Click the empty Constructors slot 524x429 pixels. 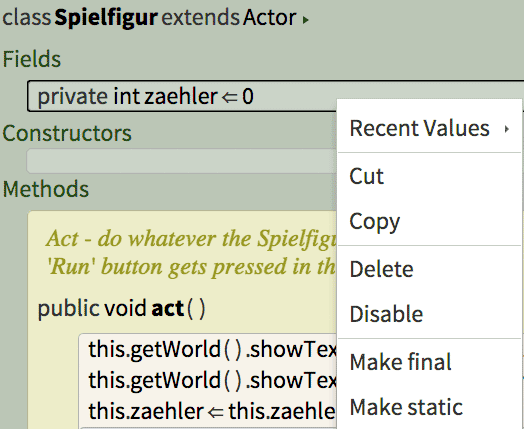[182, 161]
